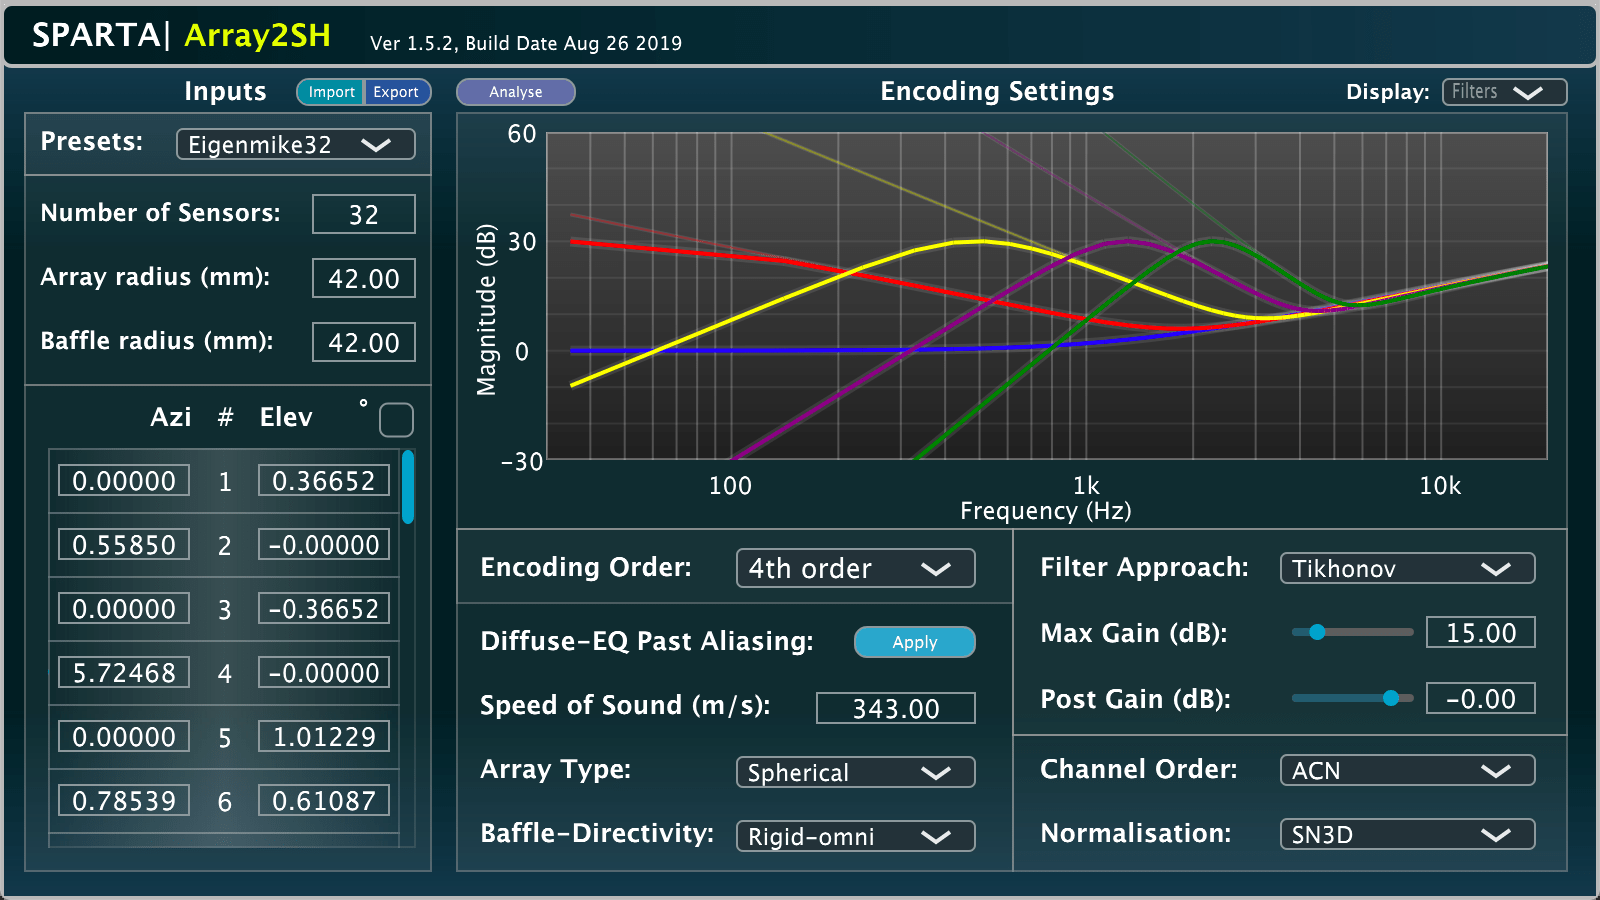1600x900 pixels.
Task: Click the Export button
Action: coord(396,92)
